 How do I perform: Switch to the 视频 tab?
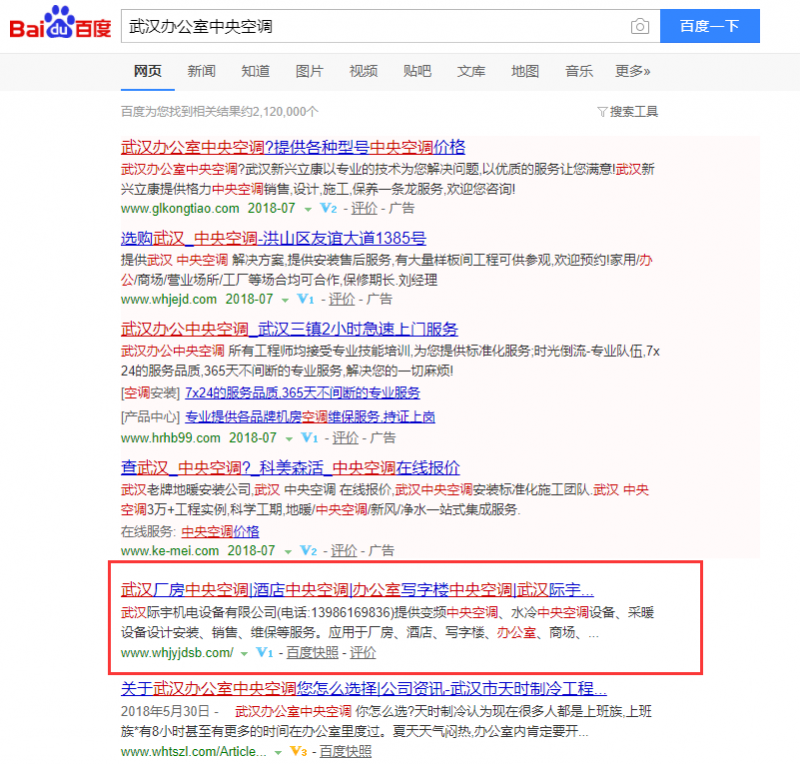click(x=361, y=71)
